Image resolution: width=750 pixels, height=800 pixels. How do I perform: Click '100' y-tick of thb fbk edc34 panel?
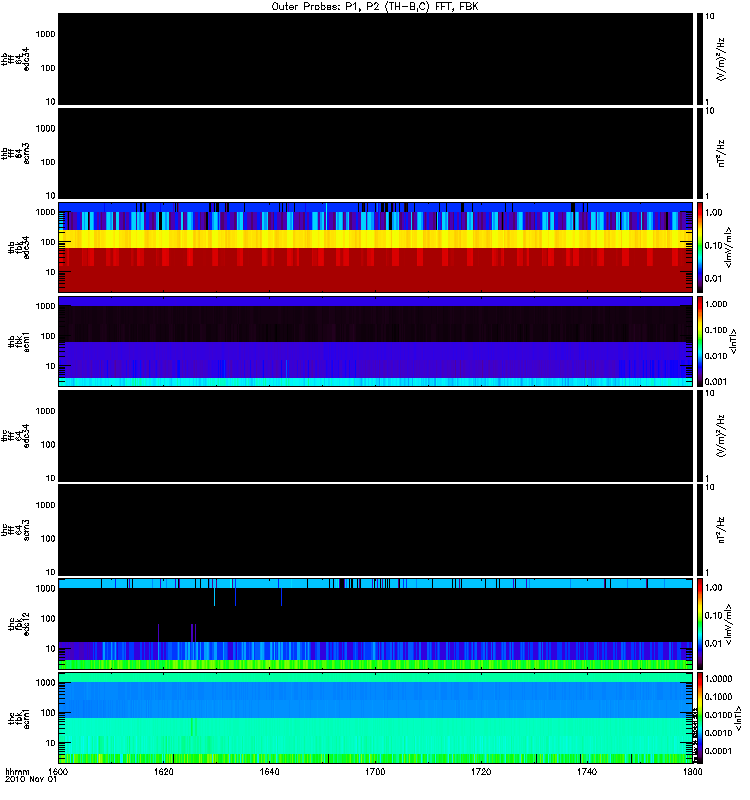tap(48, 242)
